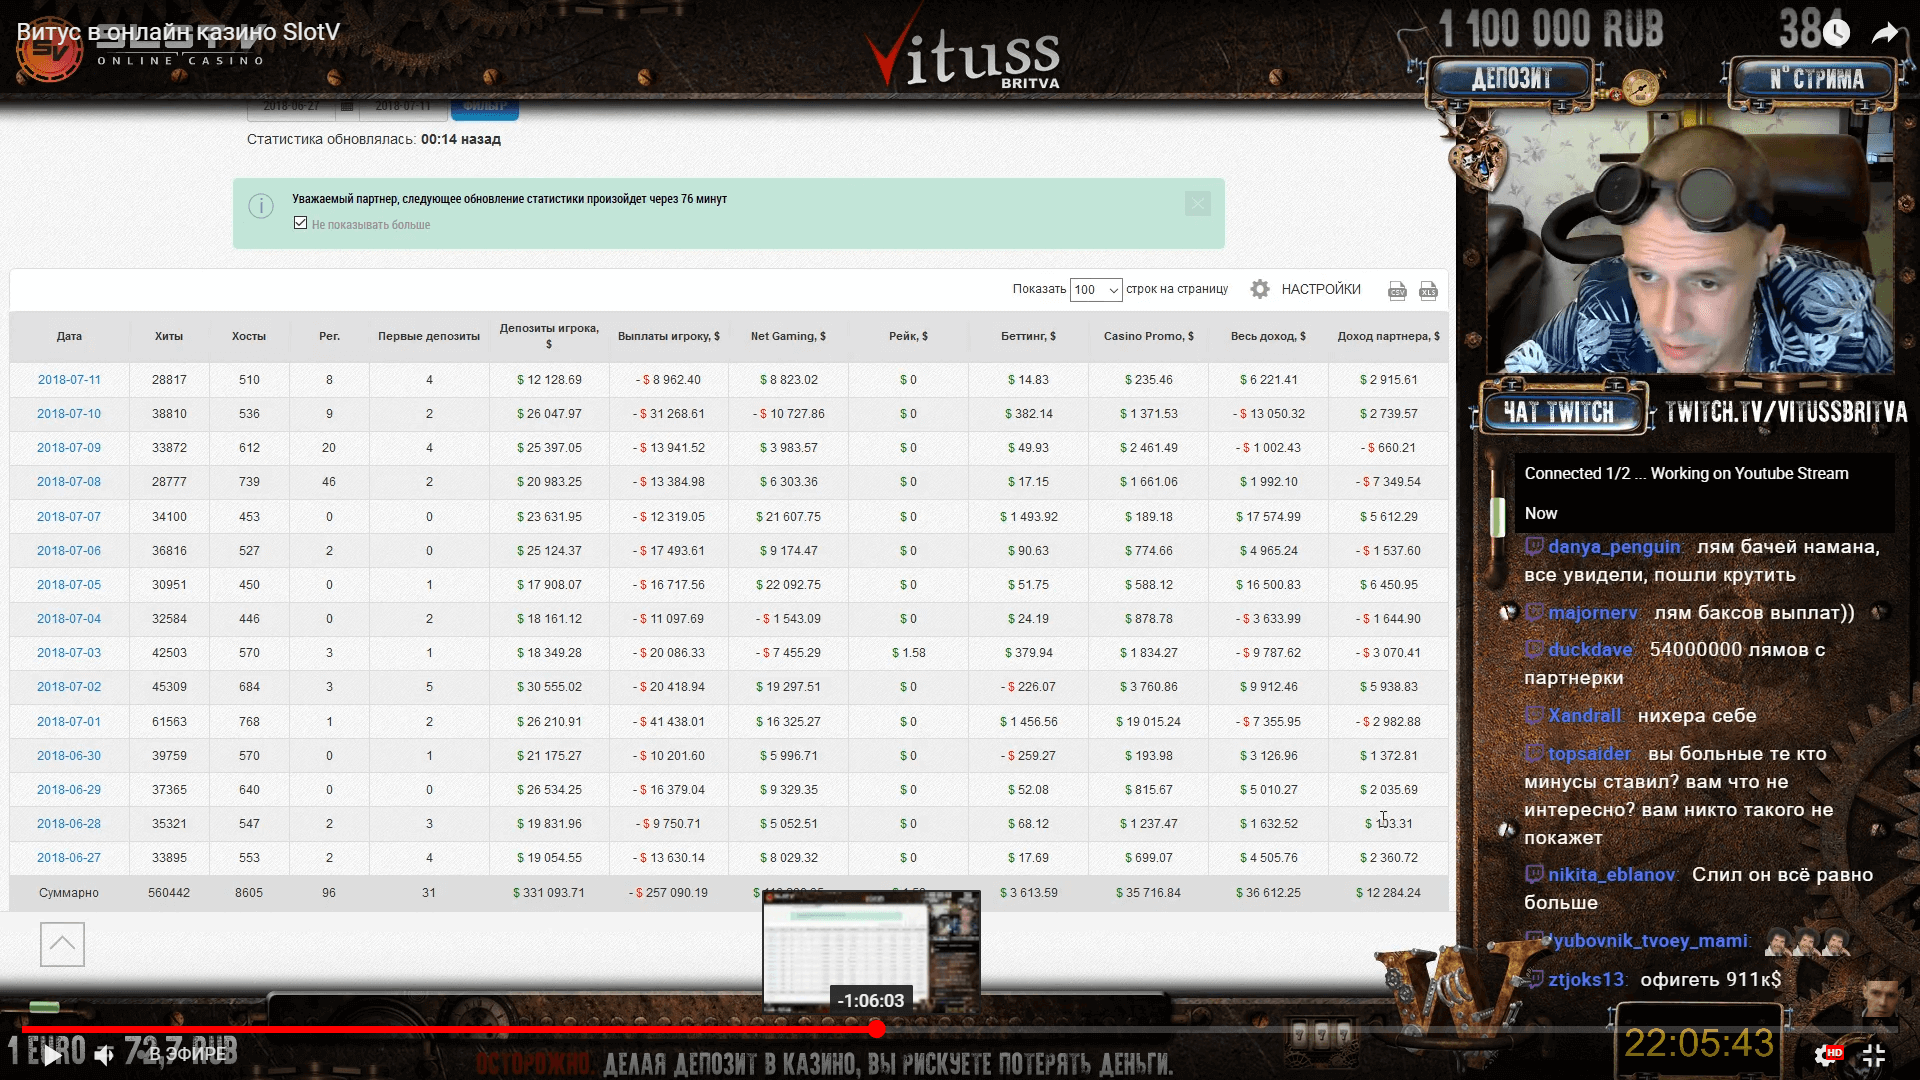1920x1080 pixels.
Task: Sort by the Net Gaming, $ column header
Action: pos(788,337)
